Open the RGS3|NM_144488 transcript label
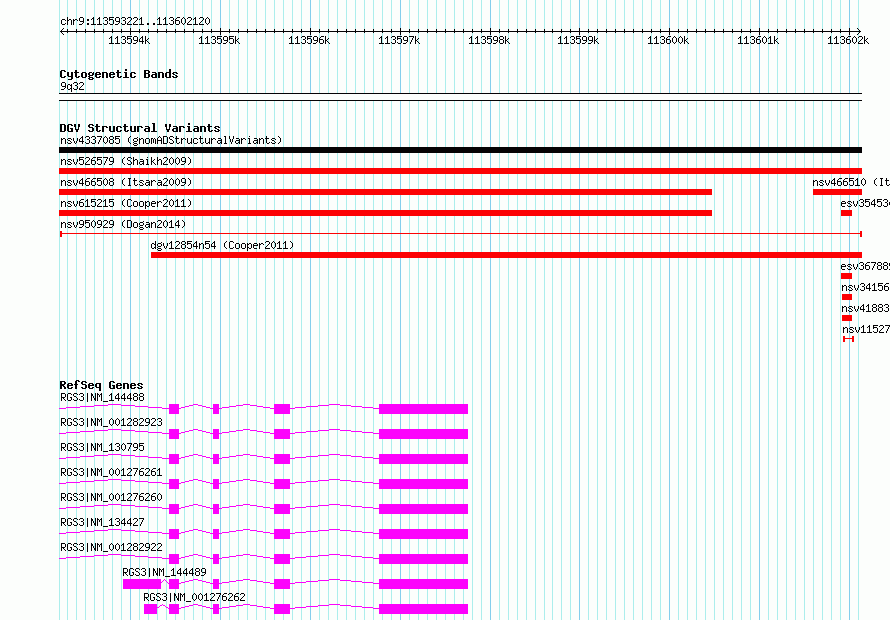The width and height of the screenshot is (890, 620). coord(102,397)
